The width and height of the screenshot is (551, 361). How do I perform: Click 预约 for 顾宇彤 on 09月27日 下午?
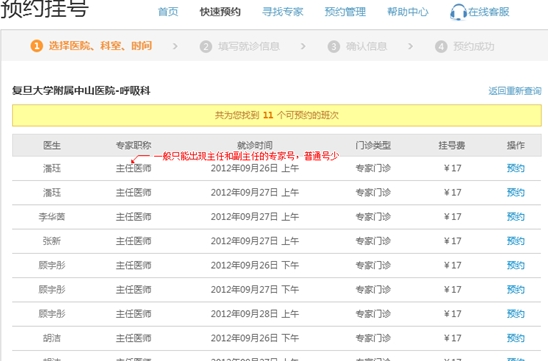(x=516, y=290)
